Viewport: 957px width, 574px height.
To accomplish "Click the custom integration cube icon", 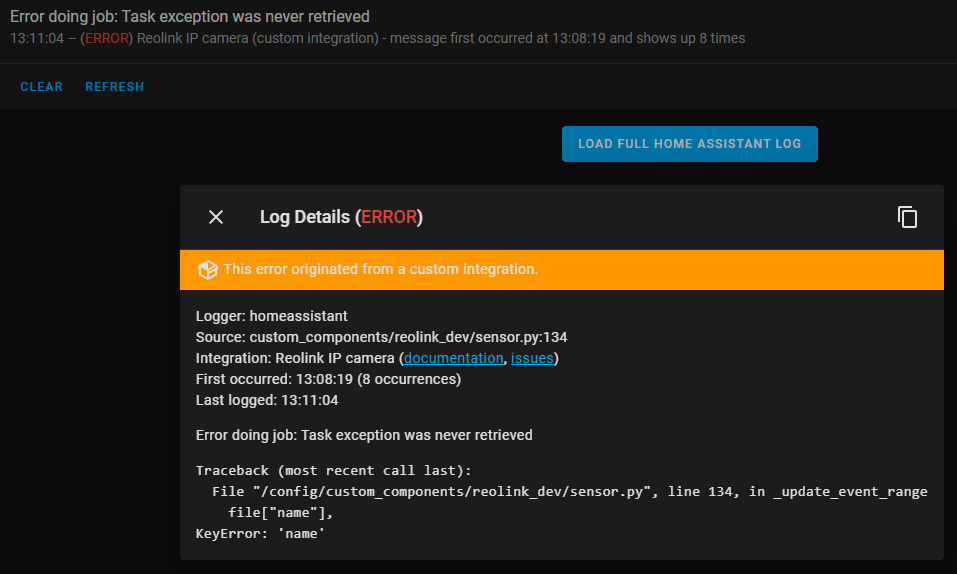I will click(x=208, y=269).
